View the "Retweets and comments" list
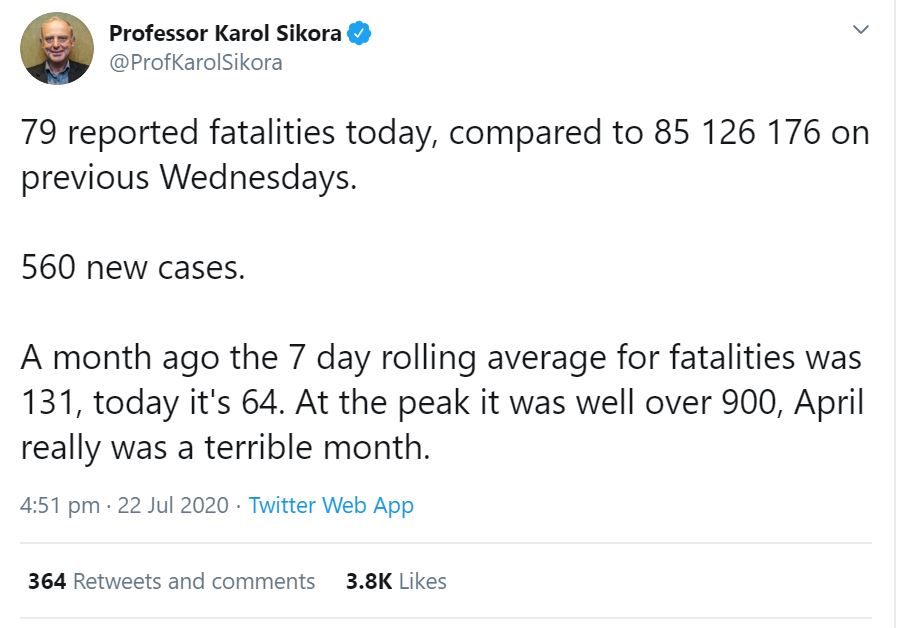906x628 pixels. [x=194, y=581]
